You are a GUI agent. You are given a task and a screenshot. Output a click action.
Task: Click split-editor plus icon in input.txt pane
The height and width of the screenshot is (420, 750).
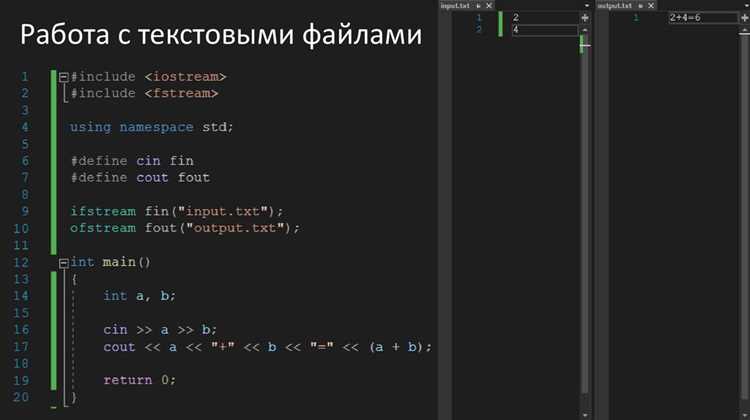pos(585,18)
